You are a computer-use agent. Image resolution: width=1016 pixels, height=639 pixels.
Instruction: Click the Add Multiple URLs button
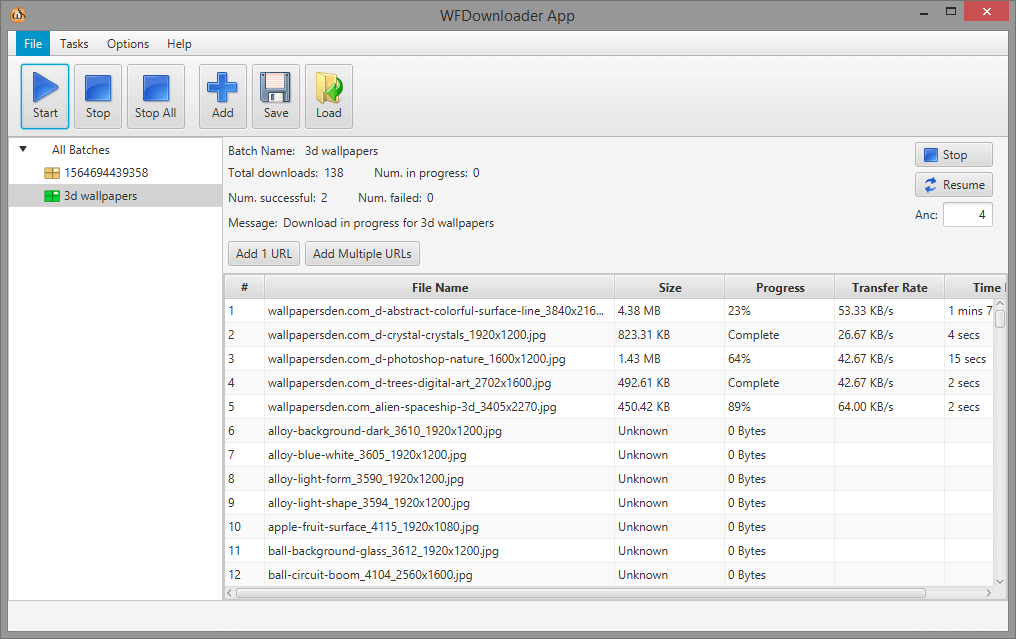[362, 254]
